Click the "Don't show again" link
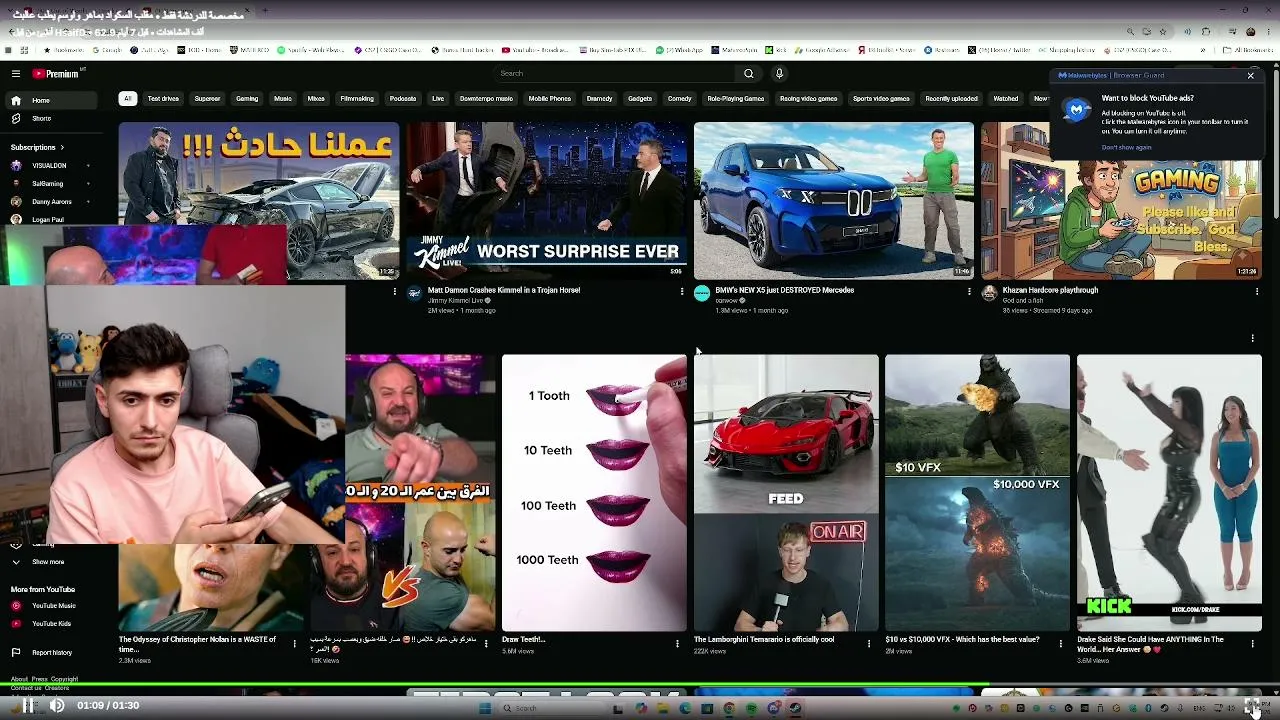Viewport: 1280px width, 720px height. click(x=1127, y=147)
